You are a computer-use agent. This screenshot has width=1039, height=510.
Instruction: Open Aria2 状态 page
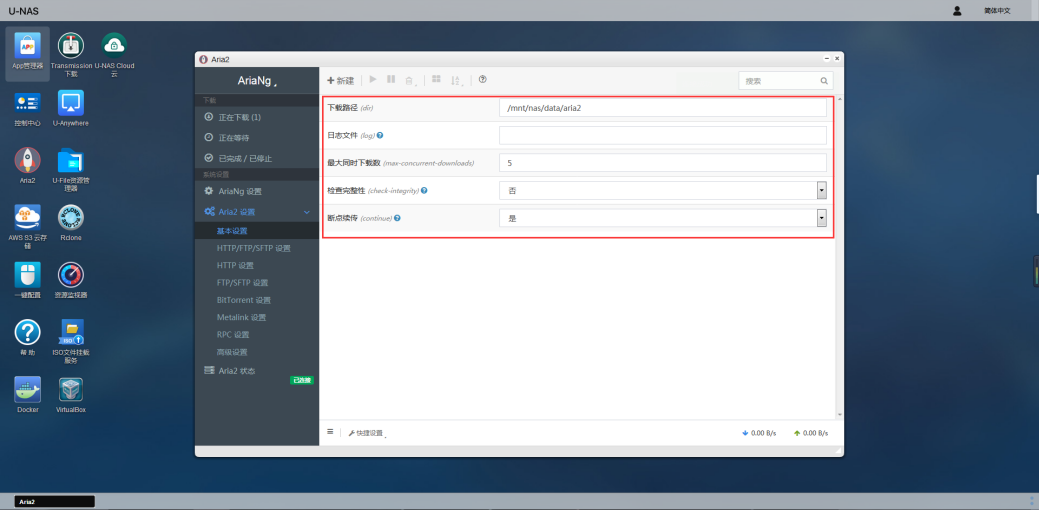256,371
